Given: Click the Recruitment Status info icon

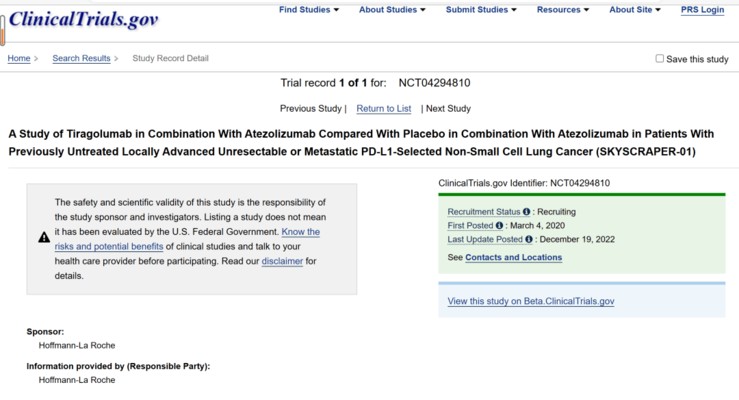Looking at the screenshot, I should point(527,212).
